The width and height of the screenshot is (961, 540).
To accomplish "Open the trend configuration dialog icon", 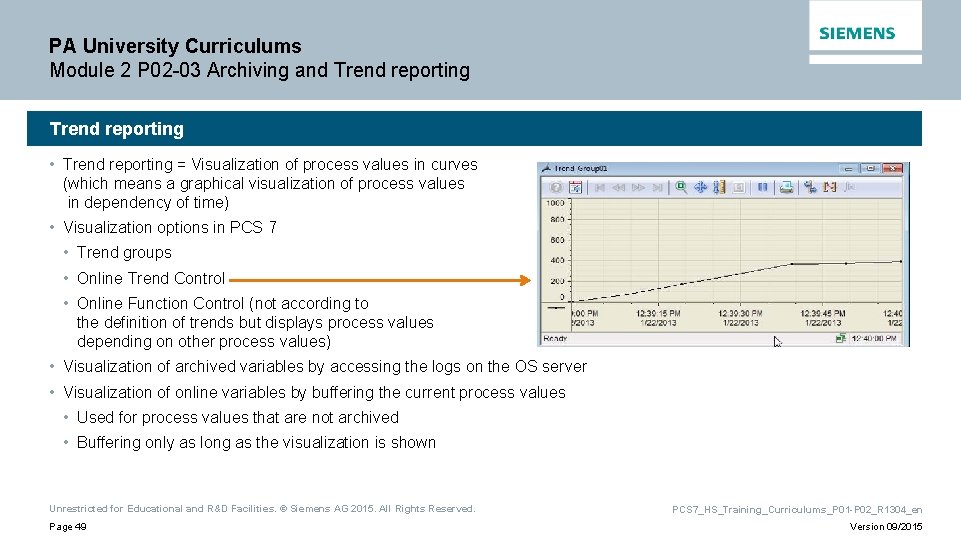I will [575, 188].
